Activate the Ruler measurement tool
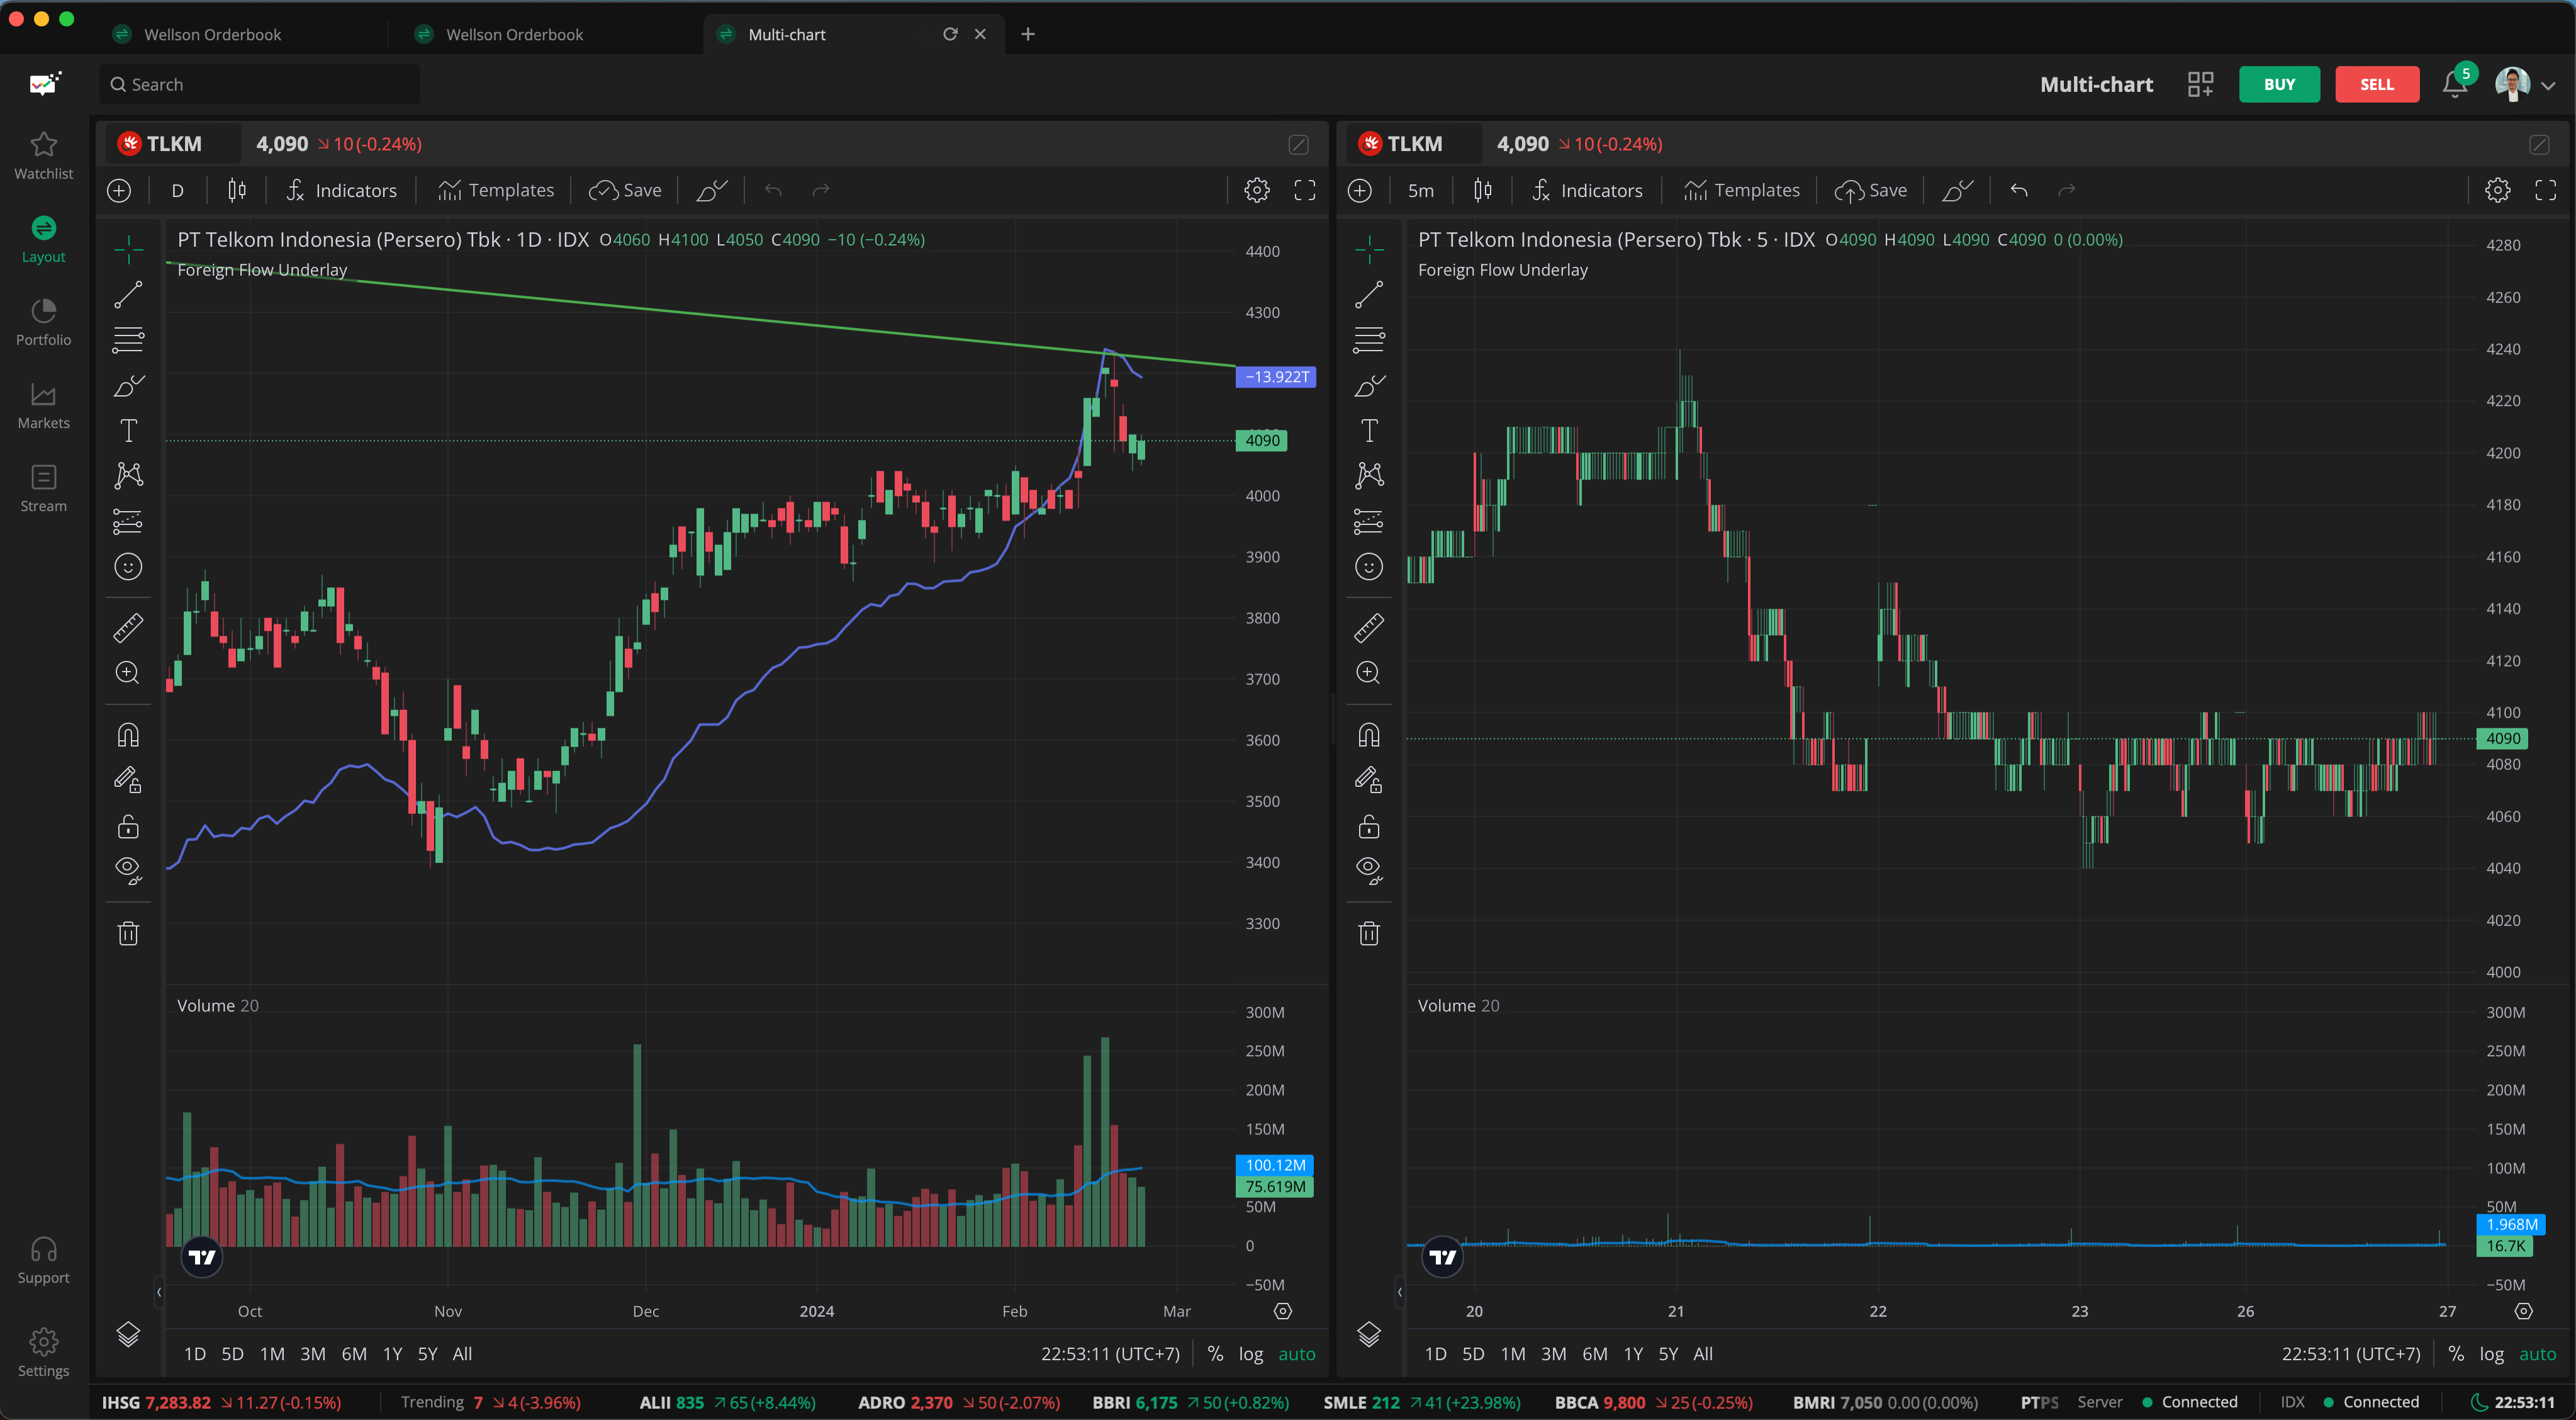Image resolution: width=2576 pixels, height=1420 pixels. pyautogui.click(x=128, y=627)
